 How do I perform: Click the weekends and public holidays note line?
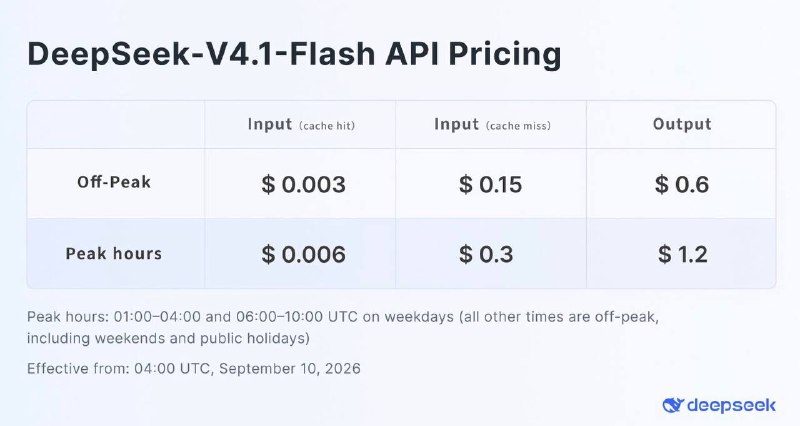click(168, 338)
